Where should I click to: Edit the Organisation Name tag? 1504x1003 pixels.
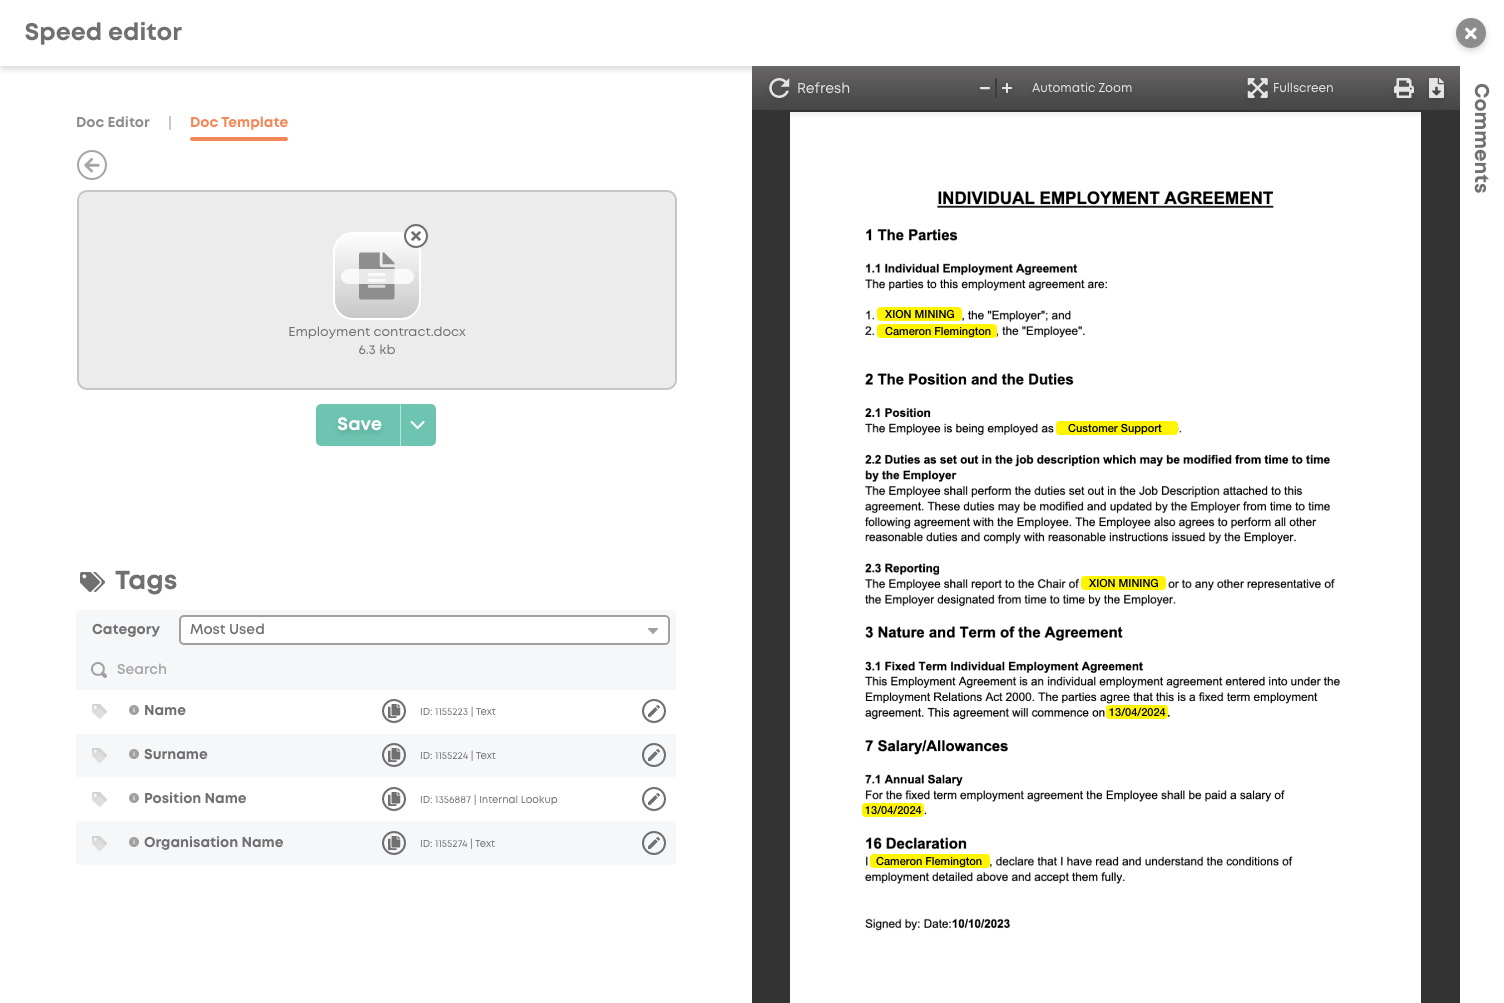tap(653, 843)
